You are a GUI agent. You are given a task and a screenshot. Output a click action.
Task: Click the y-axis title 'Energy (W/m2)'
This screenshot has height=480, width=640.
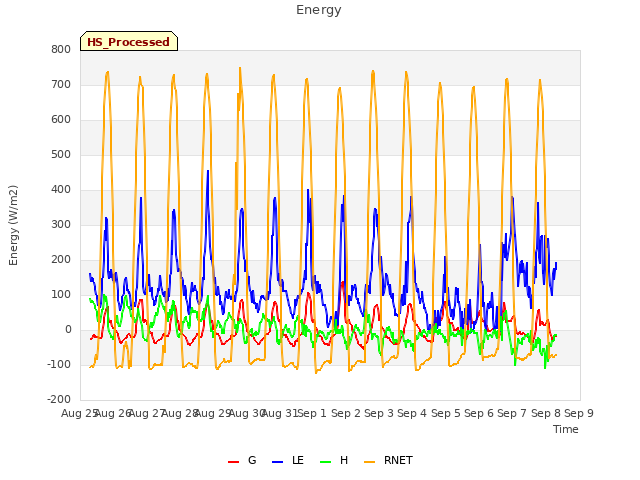[x=13, y=225]
